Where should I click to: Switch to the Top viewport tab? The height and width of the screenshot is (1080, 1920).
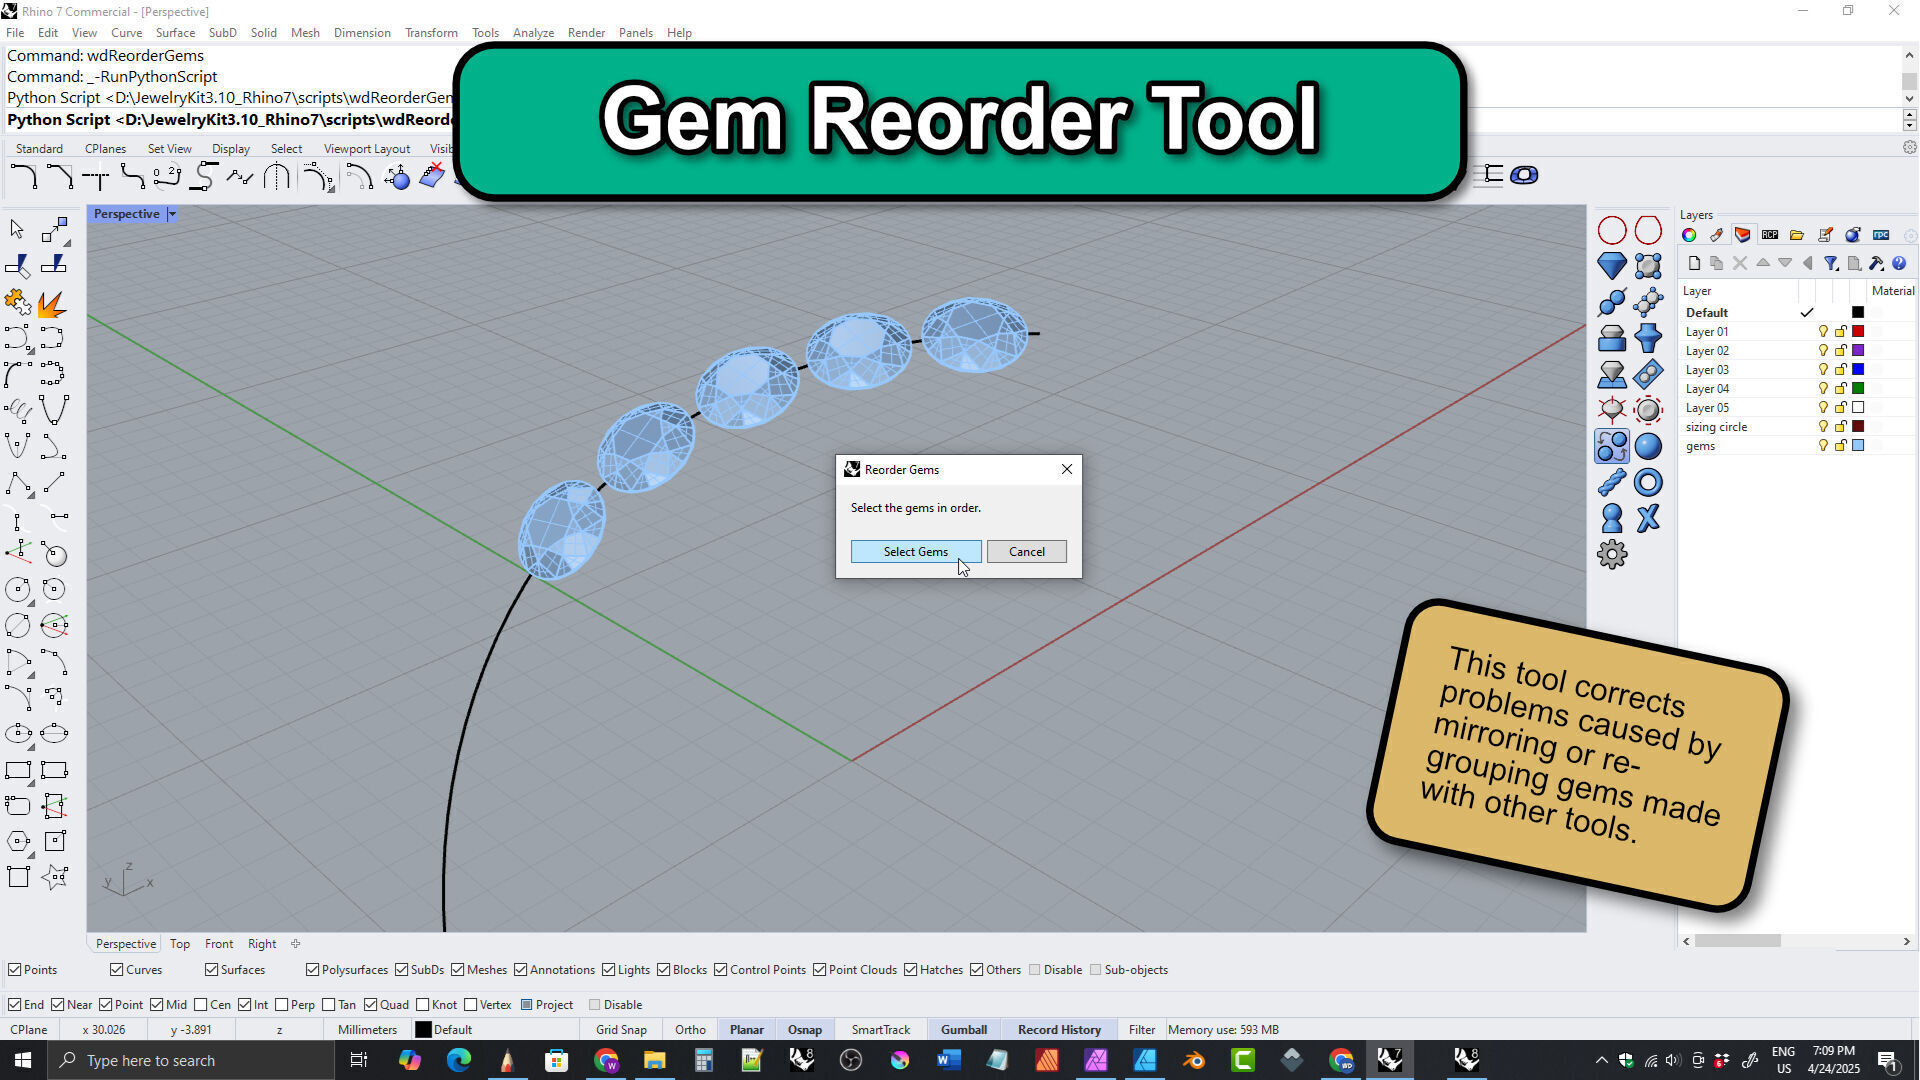tap(179, 943)
